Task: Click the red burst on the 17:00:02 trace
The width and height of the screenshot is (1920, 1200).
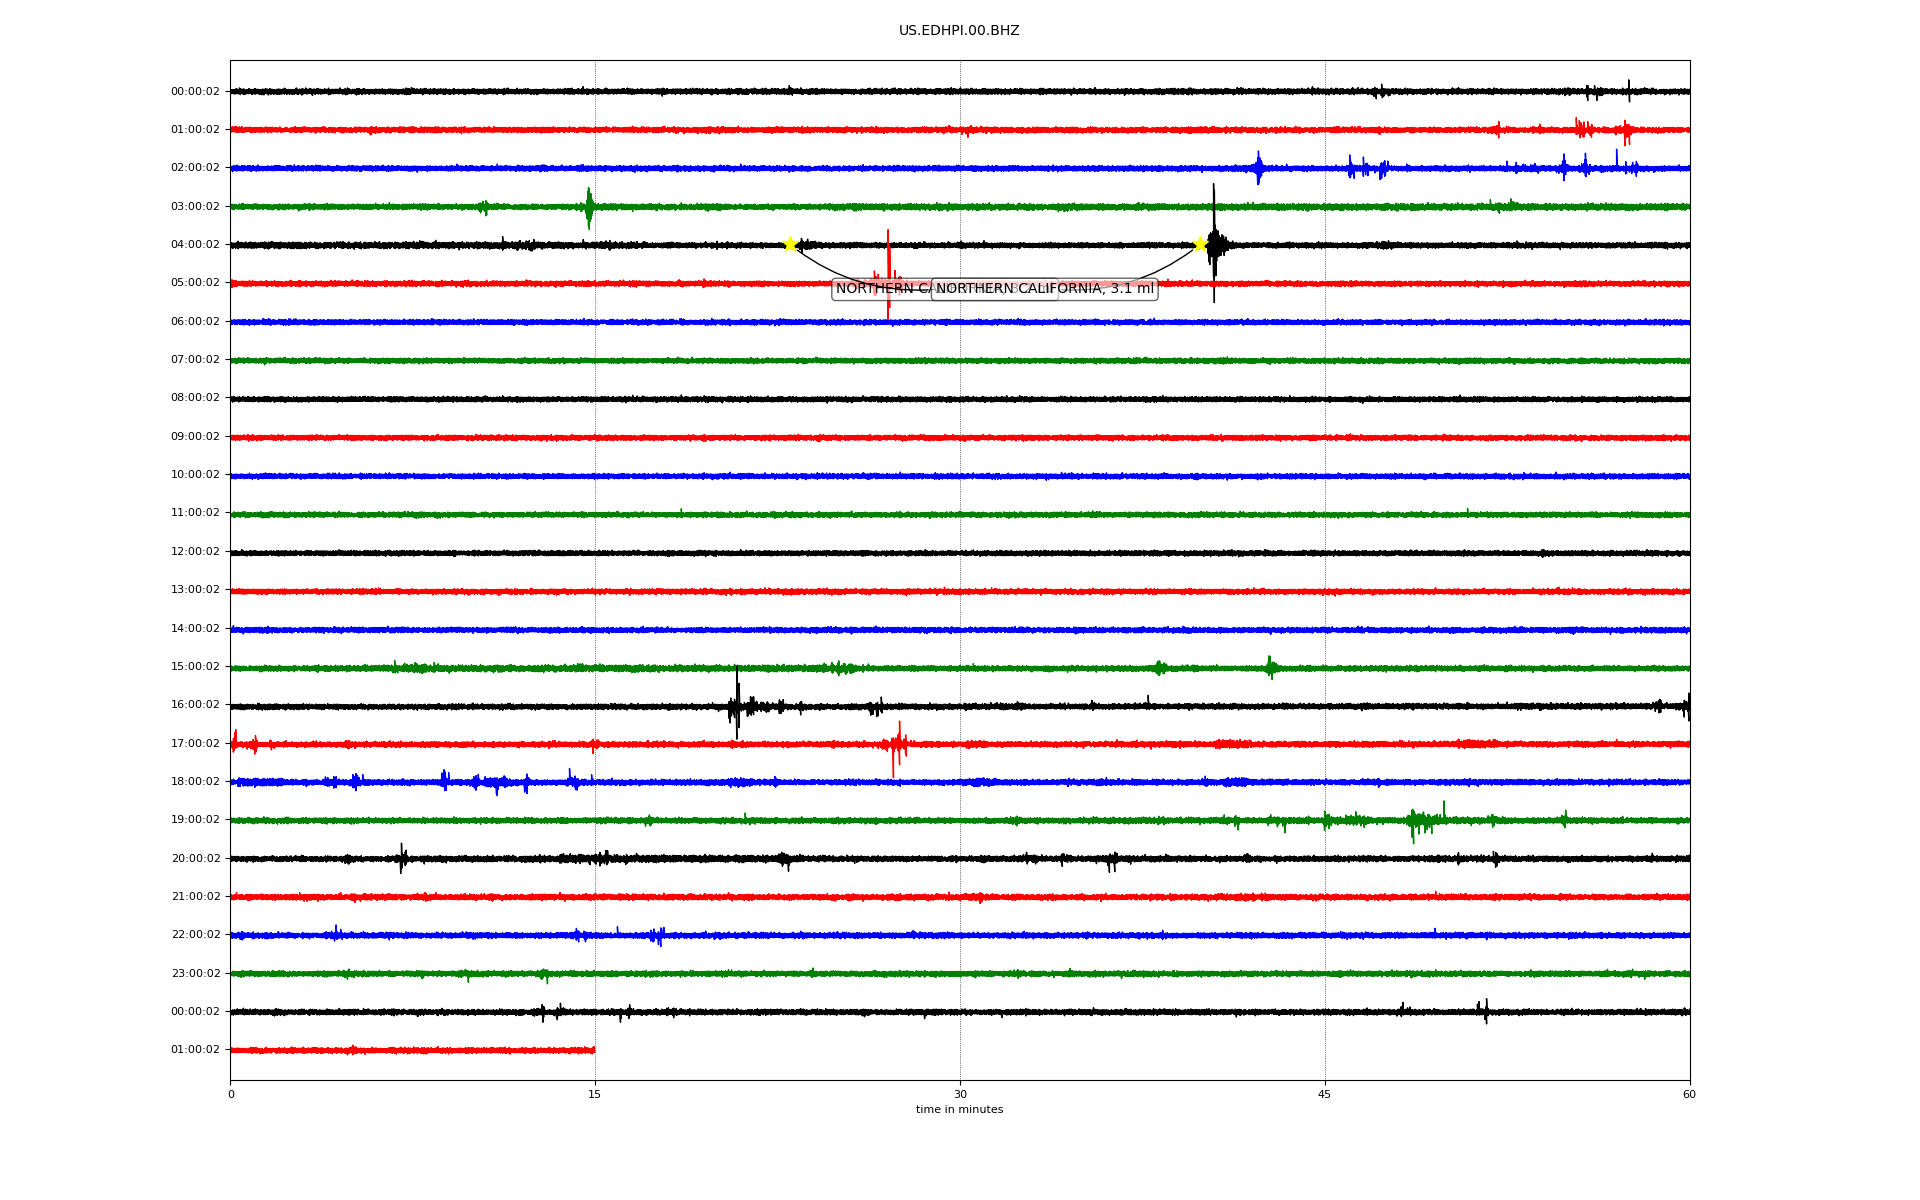Action: point(896,745)
